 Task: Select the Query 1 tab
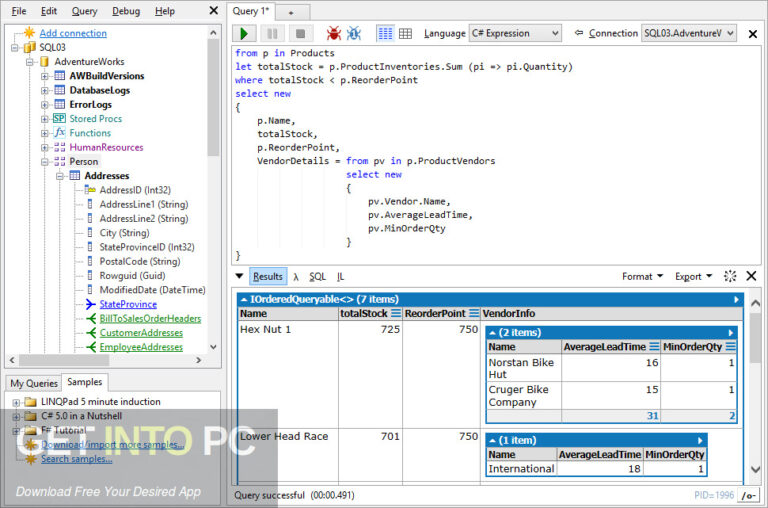[251, 11]
